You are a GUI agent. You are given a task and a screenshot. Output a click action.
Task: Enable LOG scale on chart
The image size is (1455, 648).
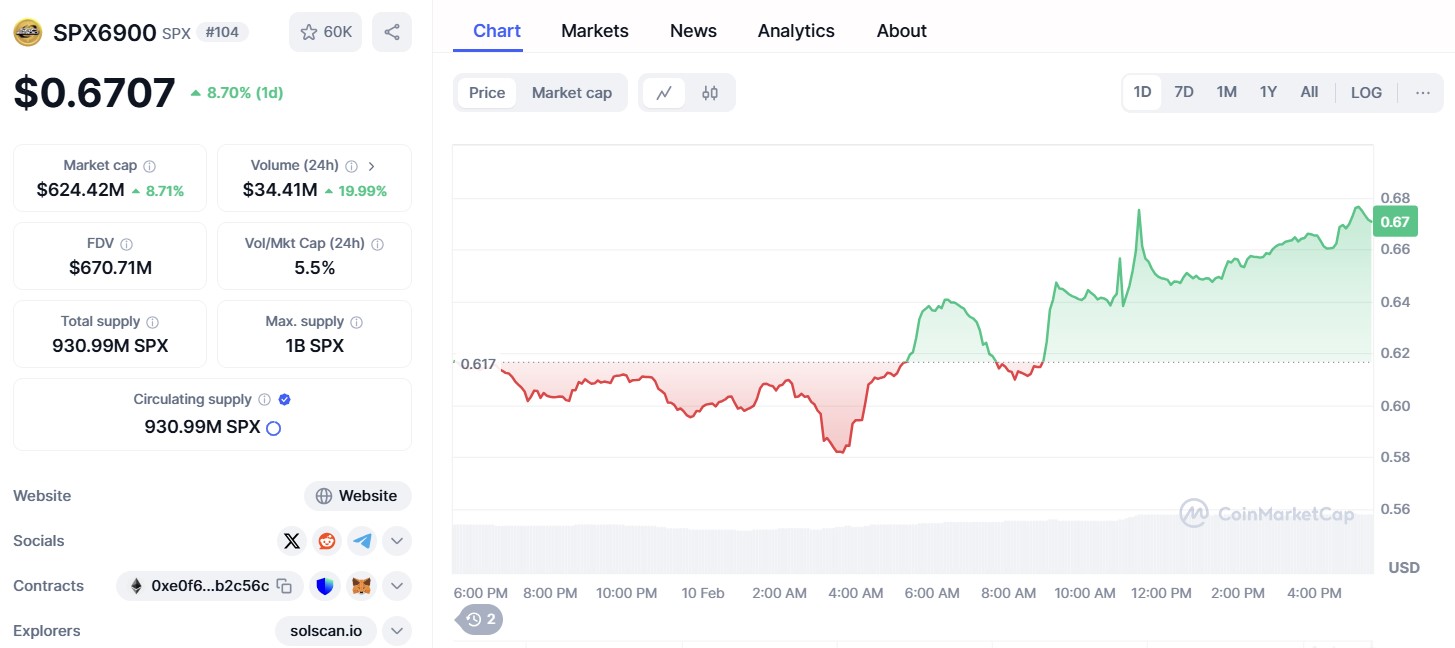1366,93
